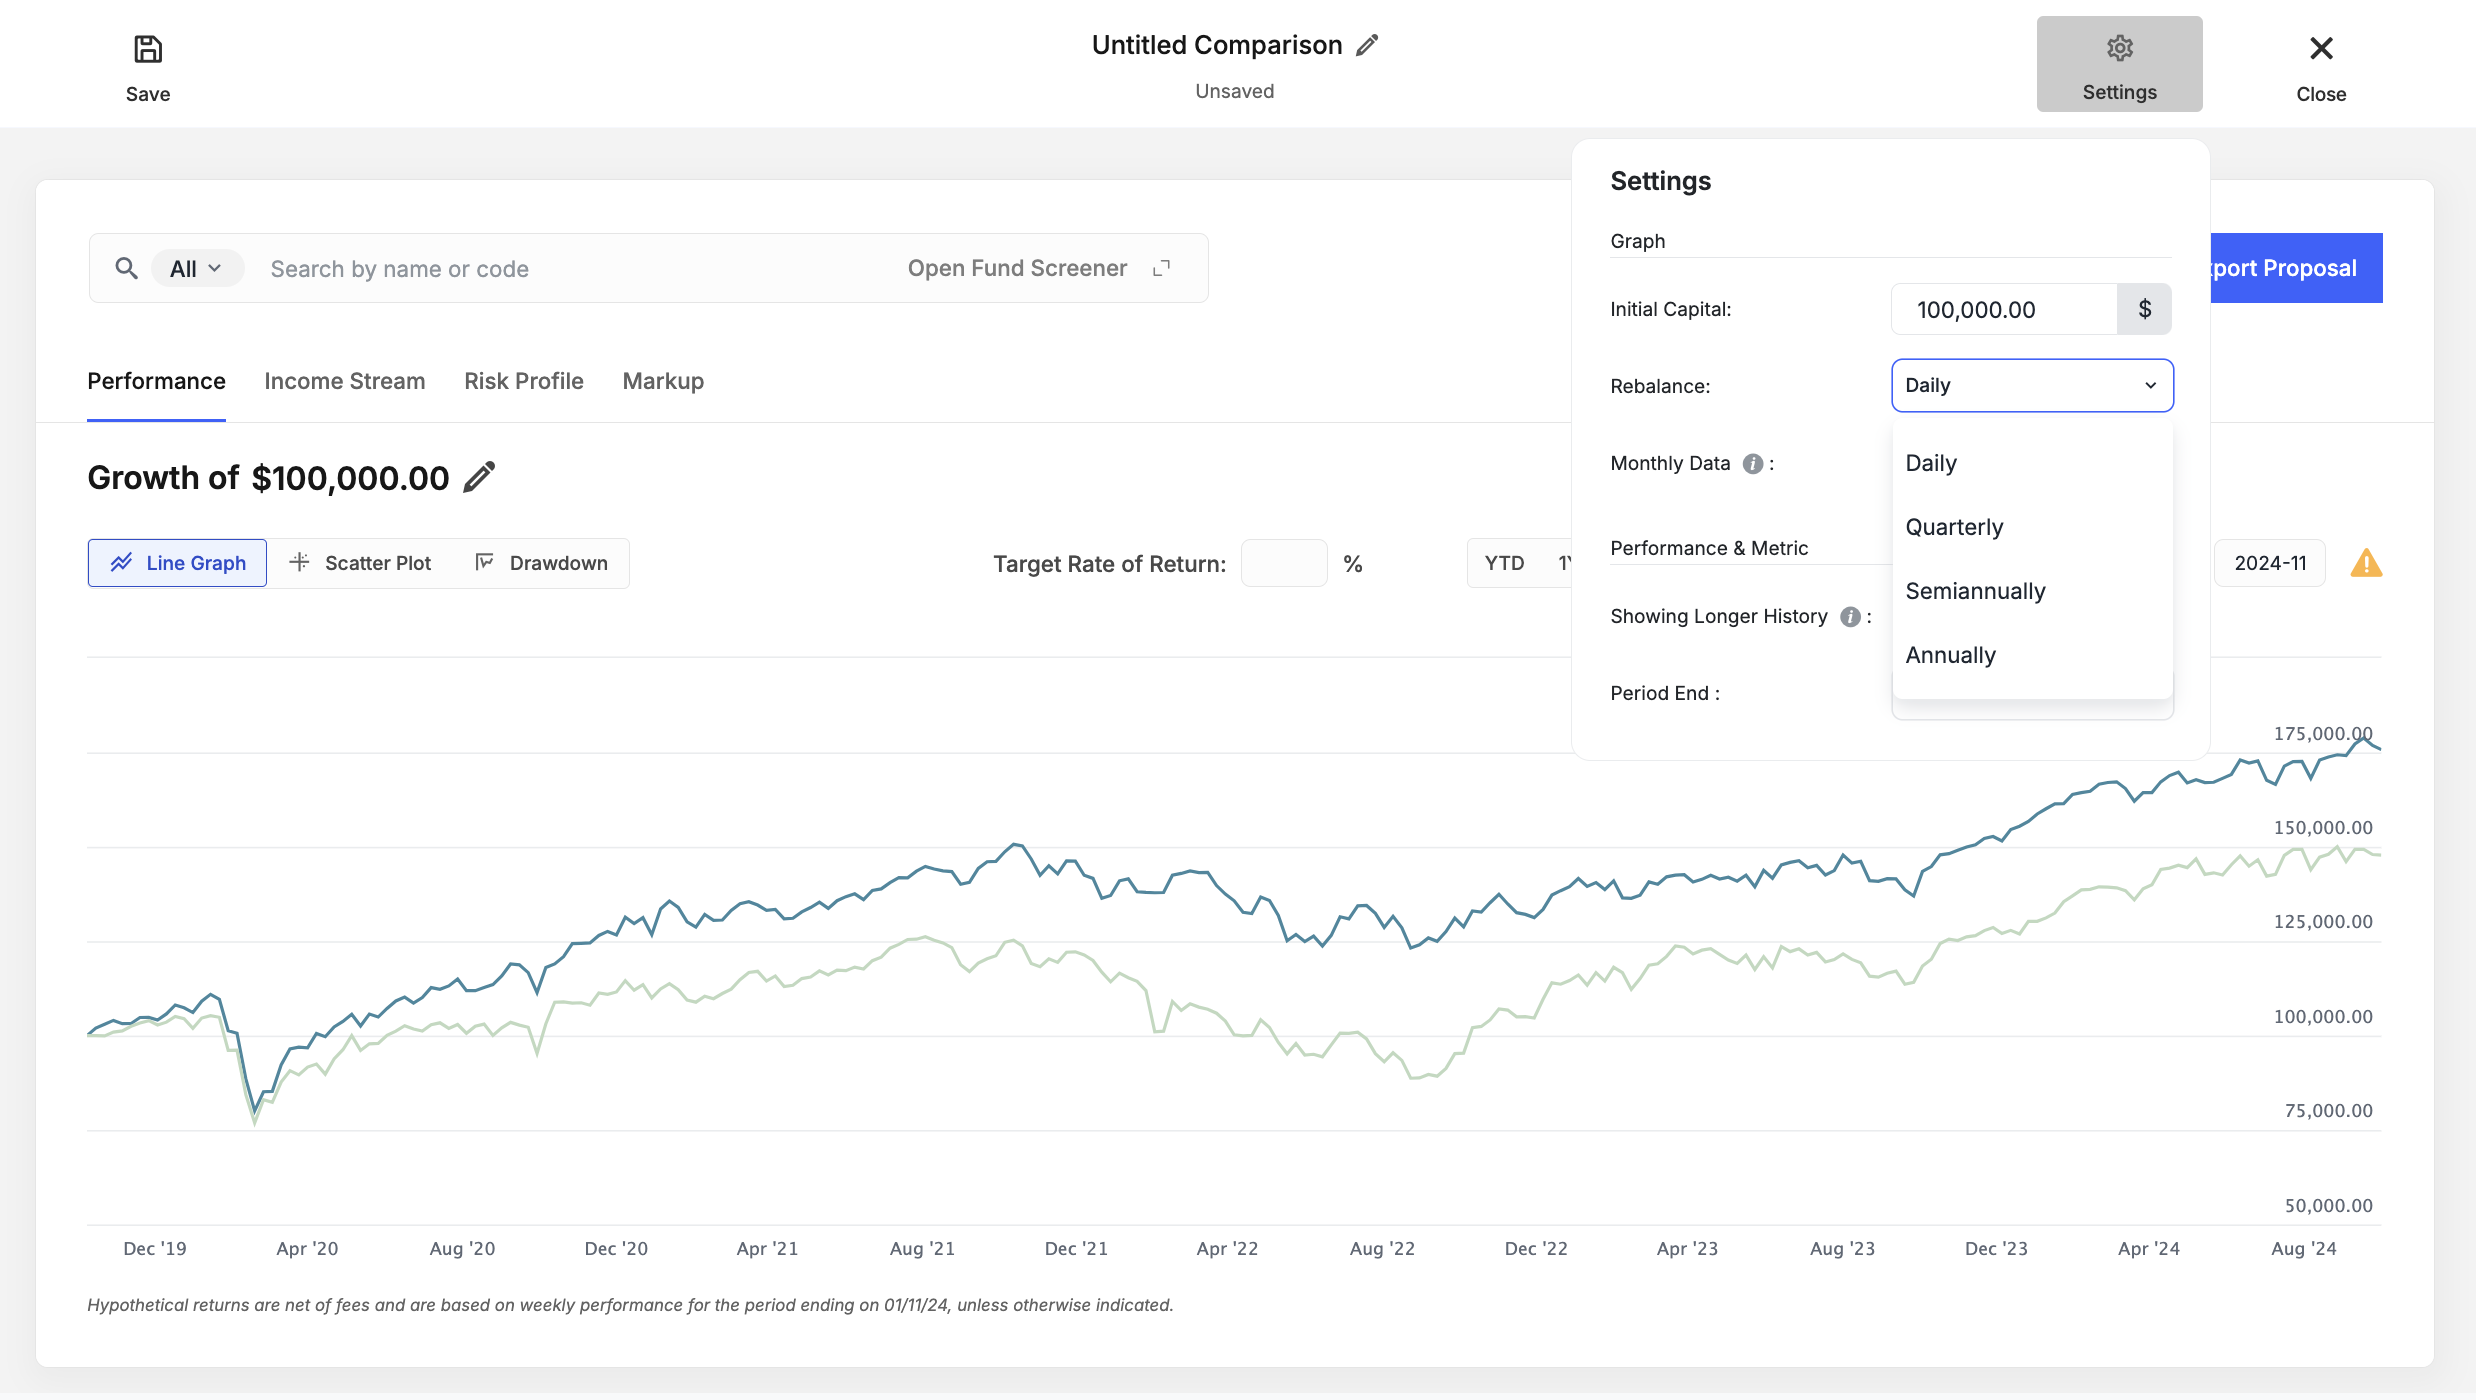
Task: Click Showing Longer History info icon
Action: (1850, 616)
